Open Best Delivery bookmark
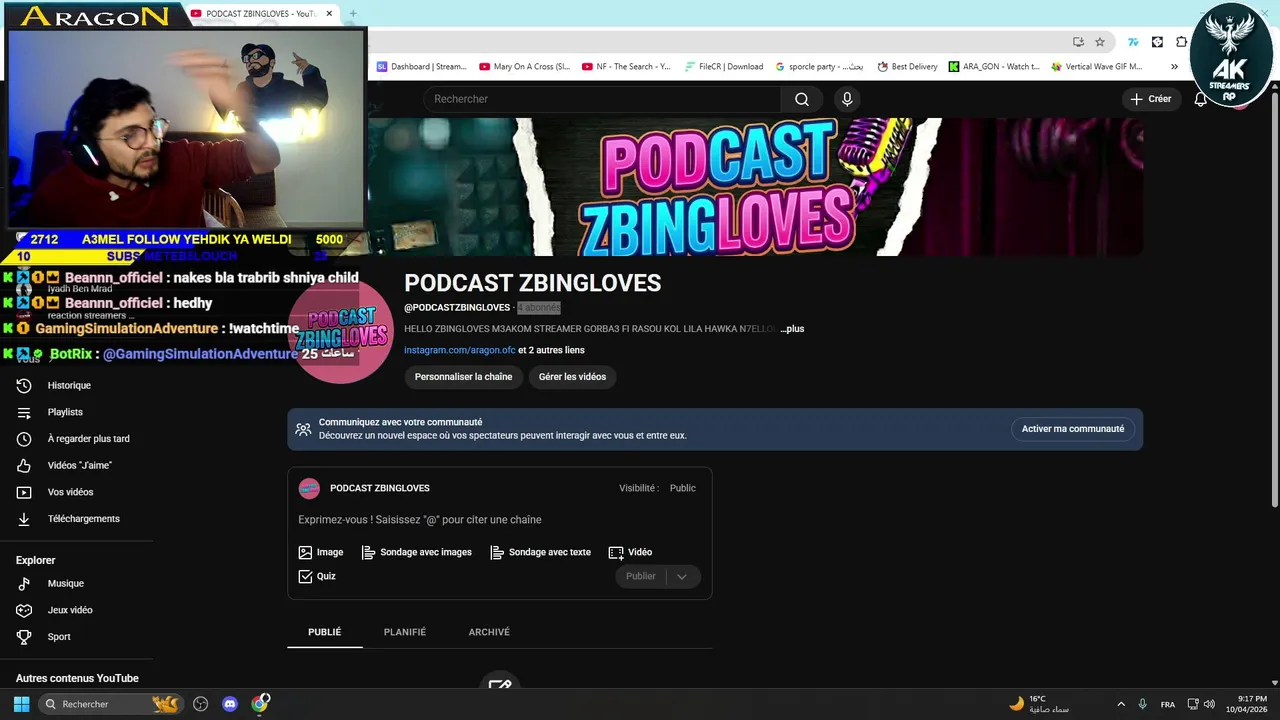This screenshot has width=1280, height=720. (907, 67)
